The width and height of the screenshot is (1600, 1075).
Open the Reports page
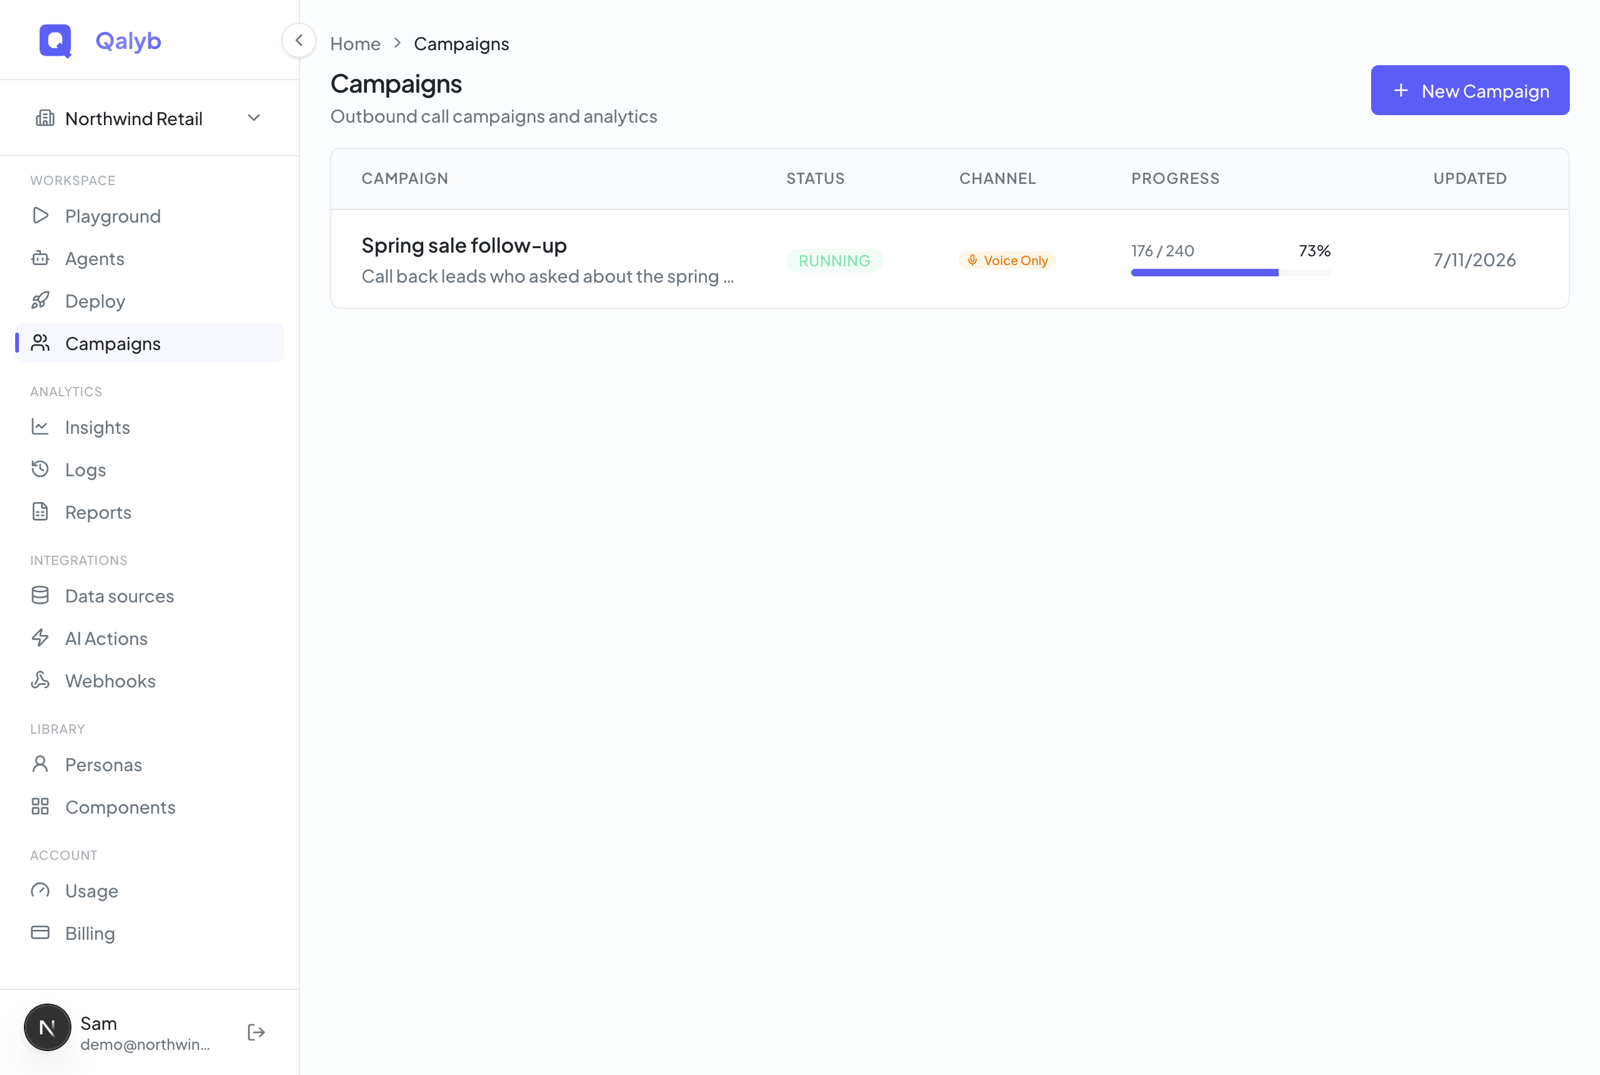150,512
